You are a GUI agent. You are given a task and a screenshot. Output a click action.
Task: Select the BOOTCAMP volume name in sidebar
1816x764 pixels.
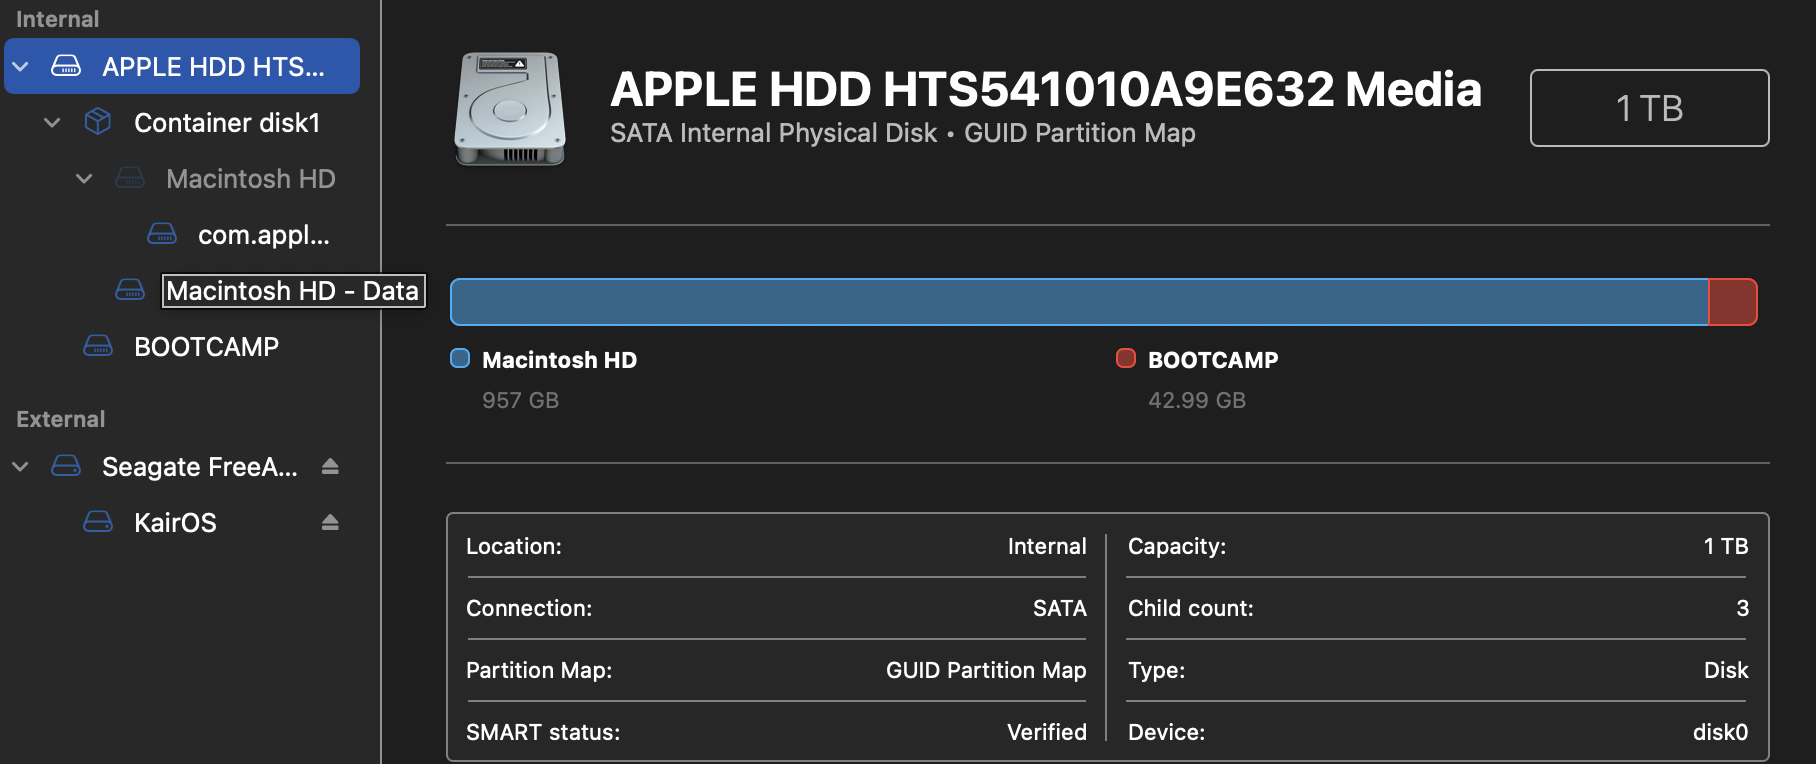(206, 347)
